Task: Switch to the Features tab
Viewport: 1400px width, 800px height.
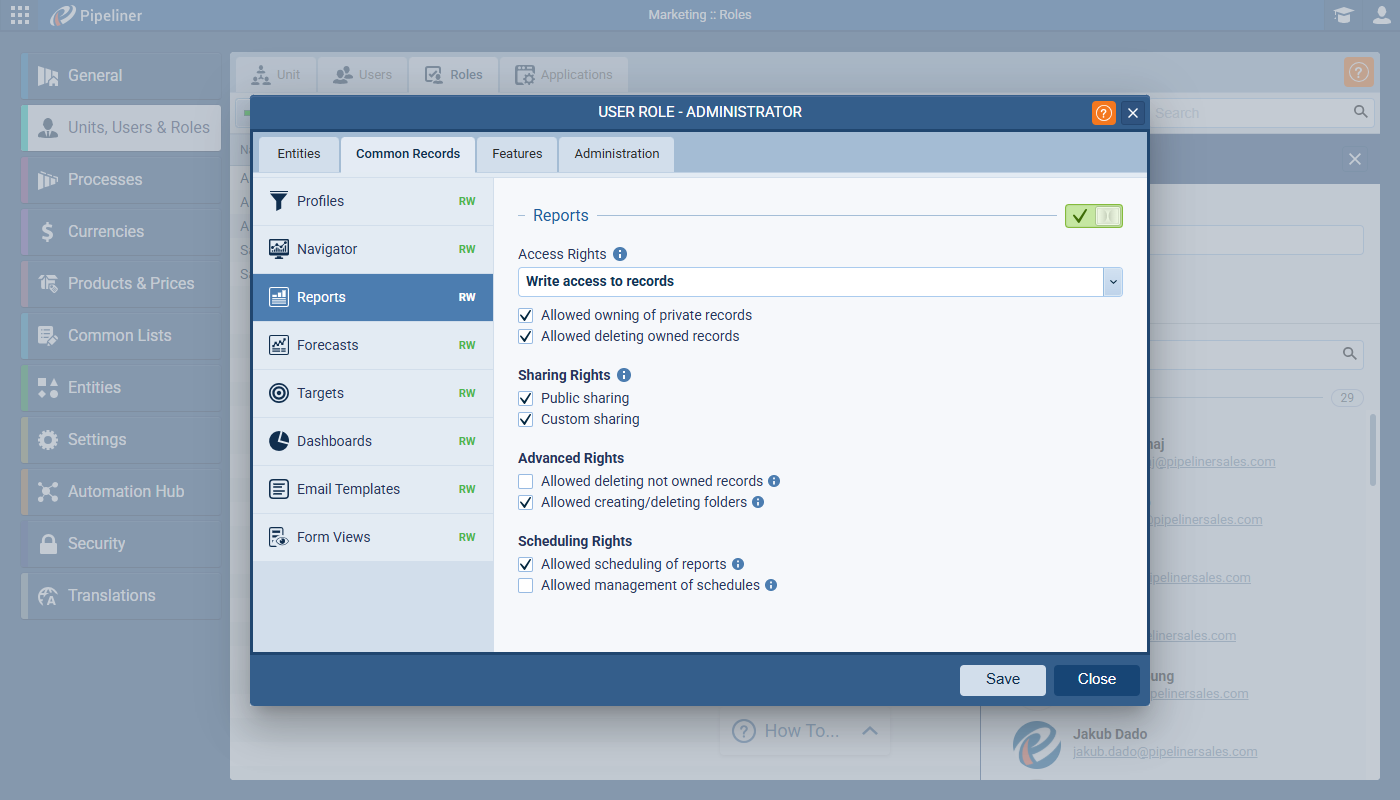Action: coord(517,154)
